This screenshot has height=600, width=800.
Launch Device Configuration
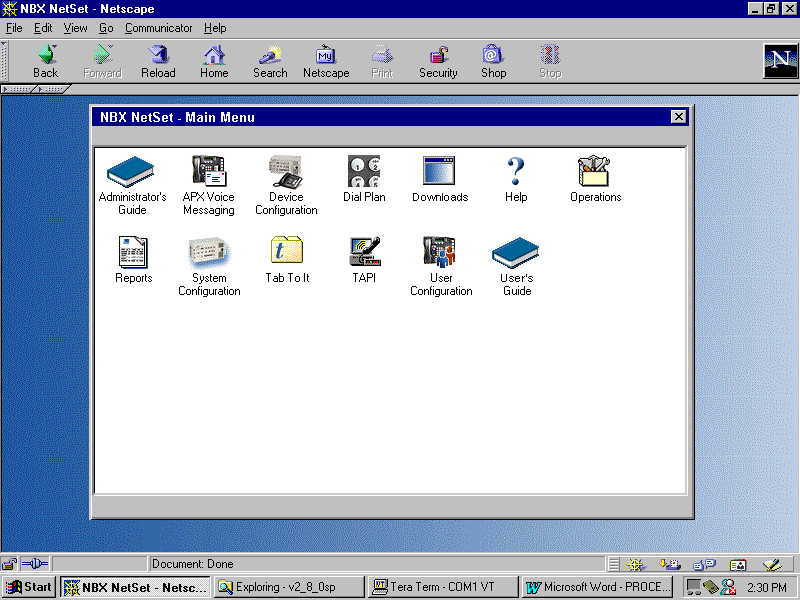click(x=286, y=171)
